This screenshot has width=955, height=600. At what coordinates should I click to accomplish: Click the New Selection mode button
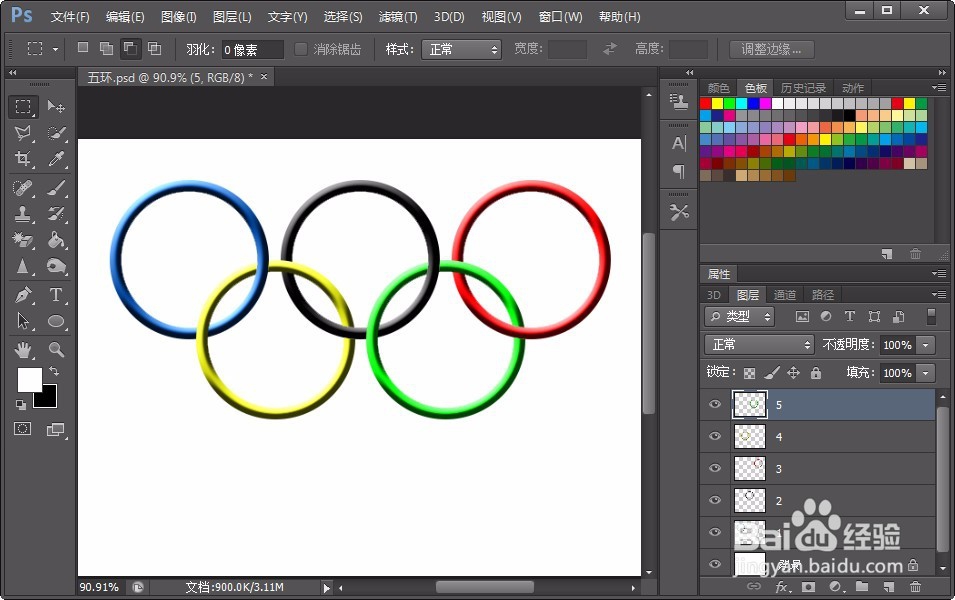pos(83,48)
